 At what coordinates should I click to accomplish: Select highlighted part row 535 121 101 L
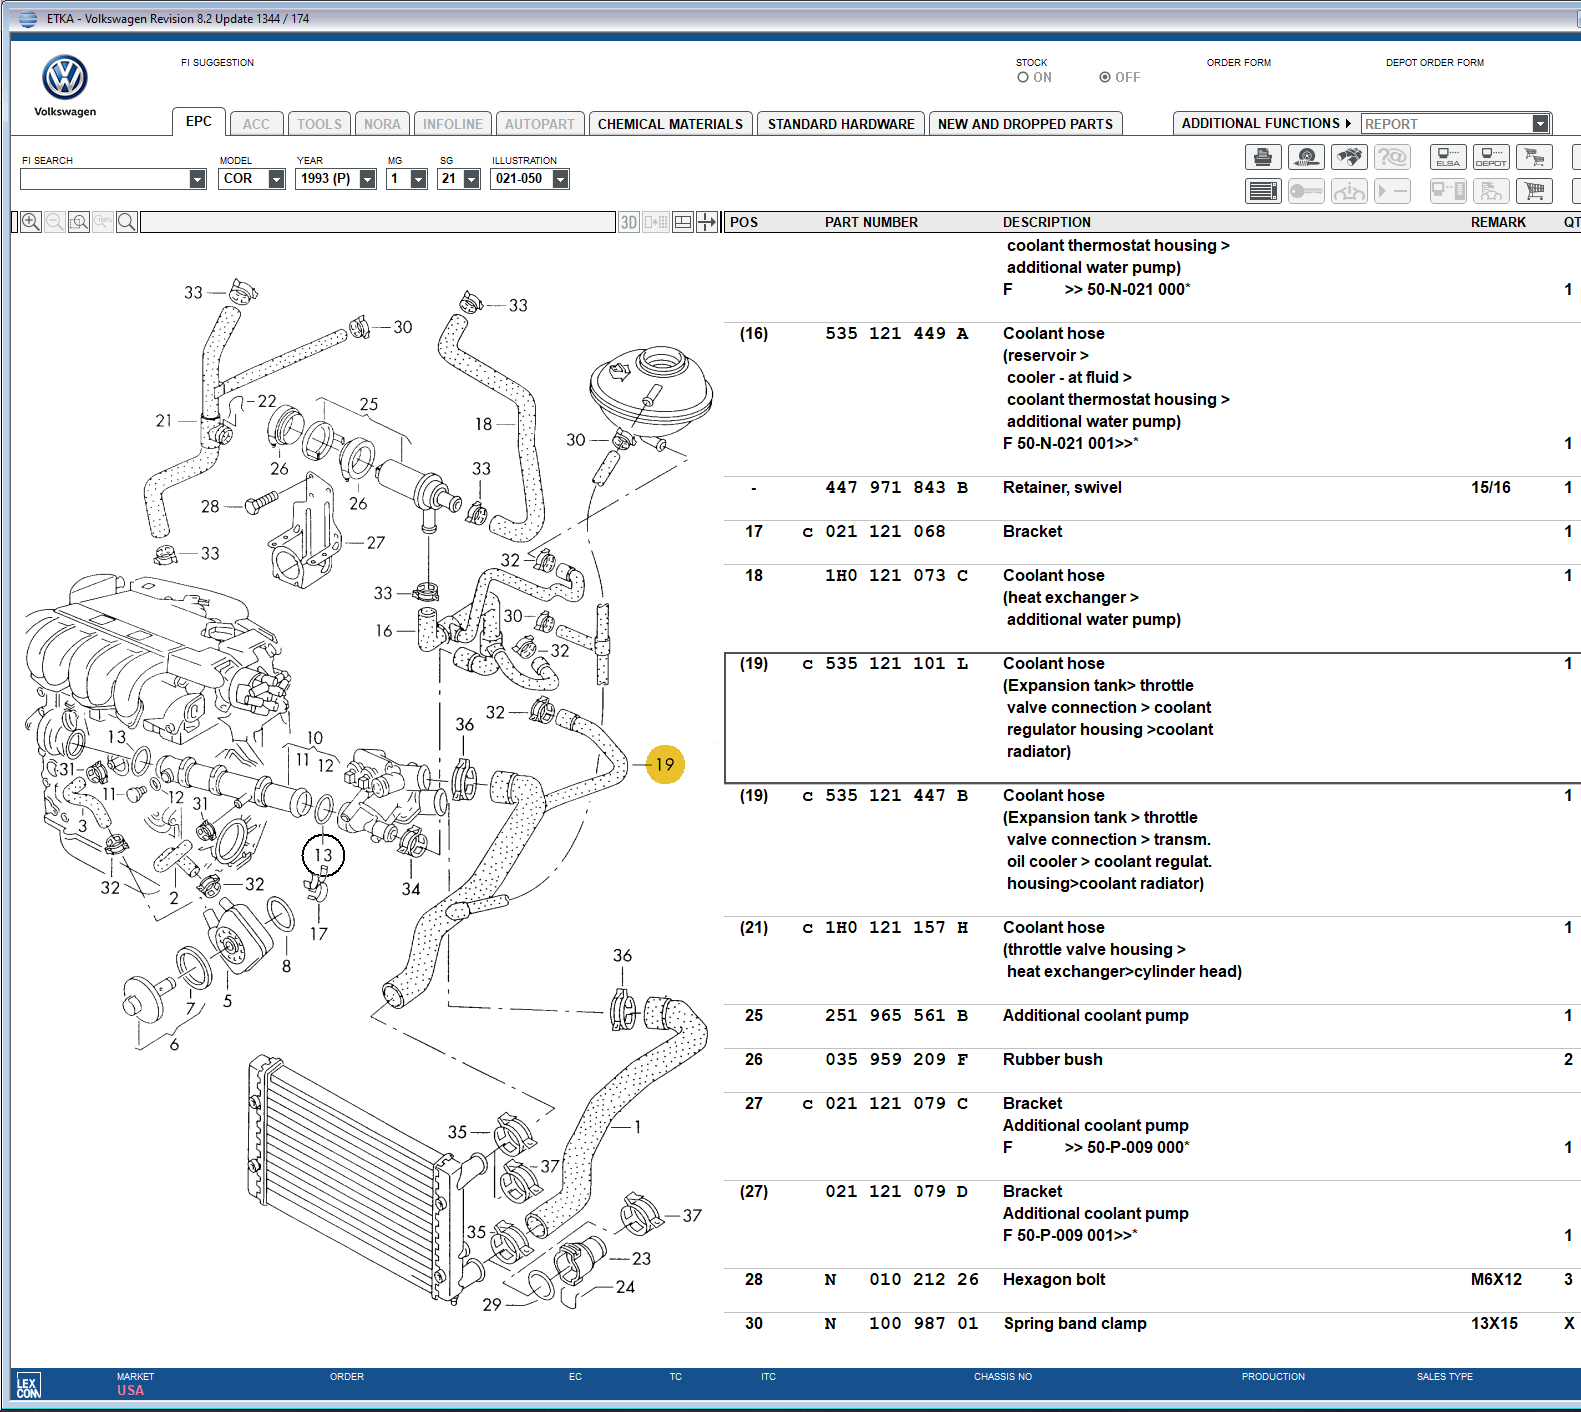(1153, 718)
